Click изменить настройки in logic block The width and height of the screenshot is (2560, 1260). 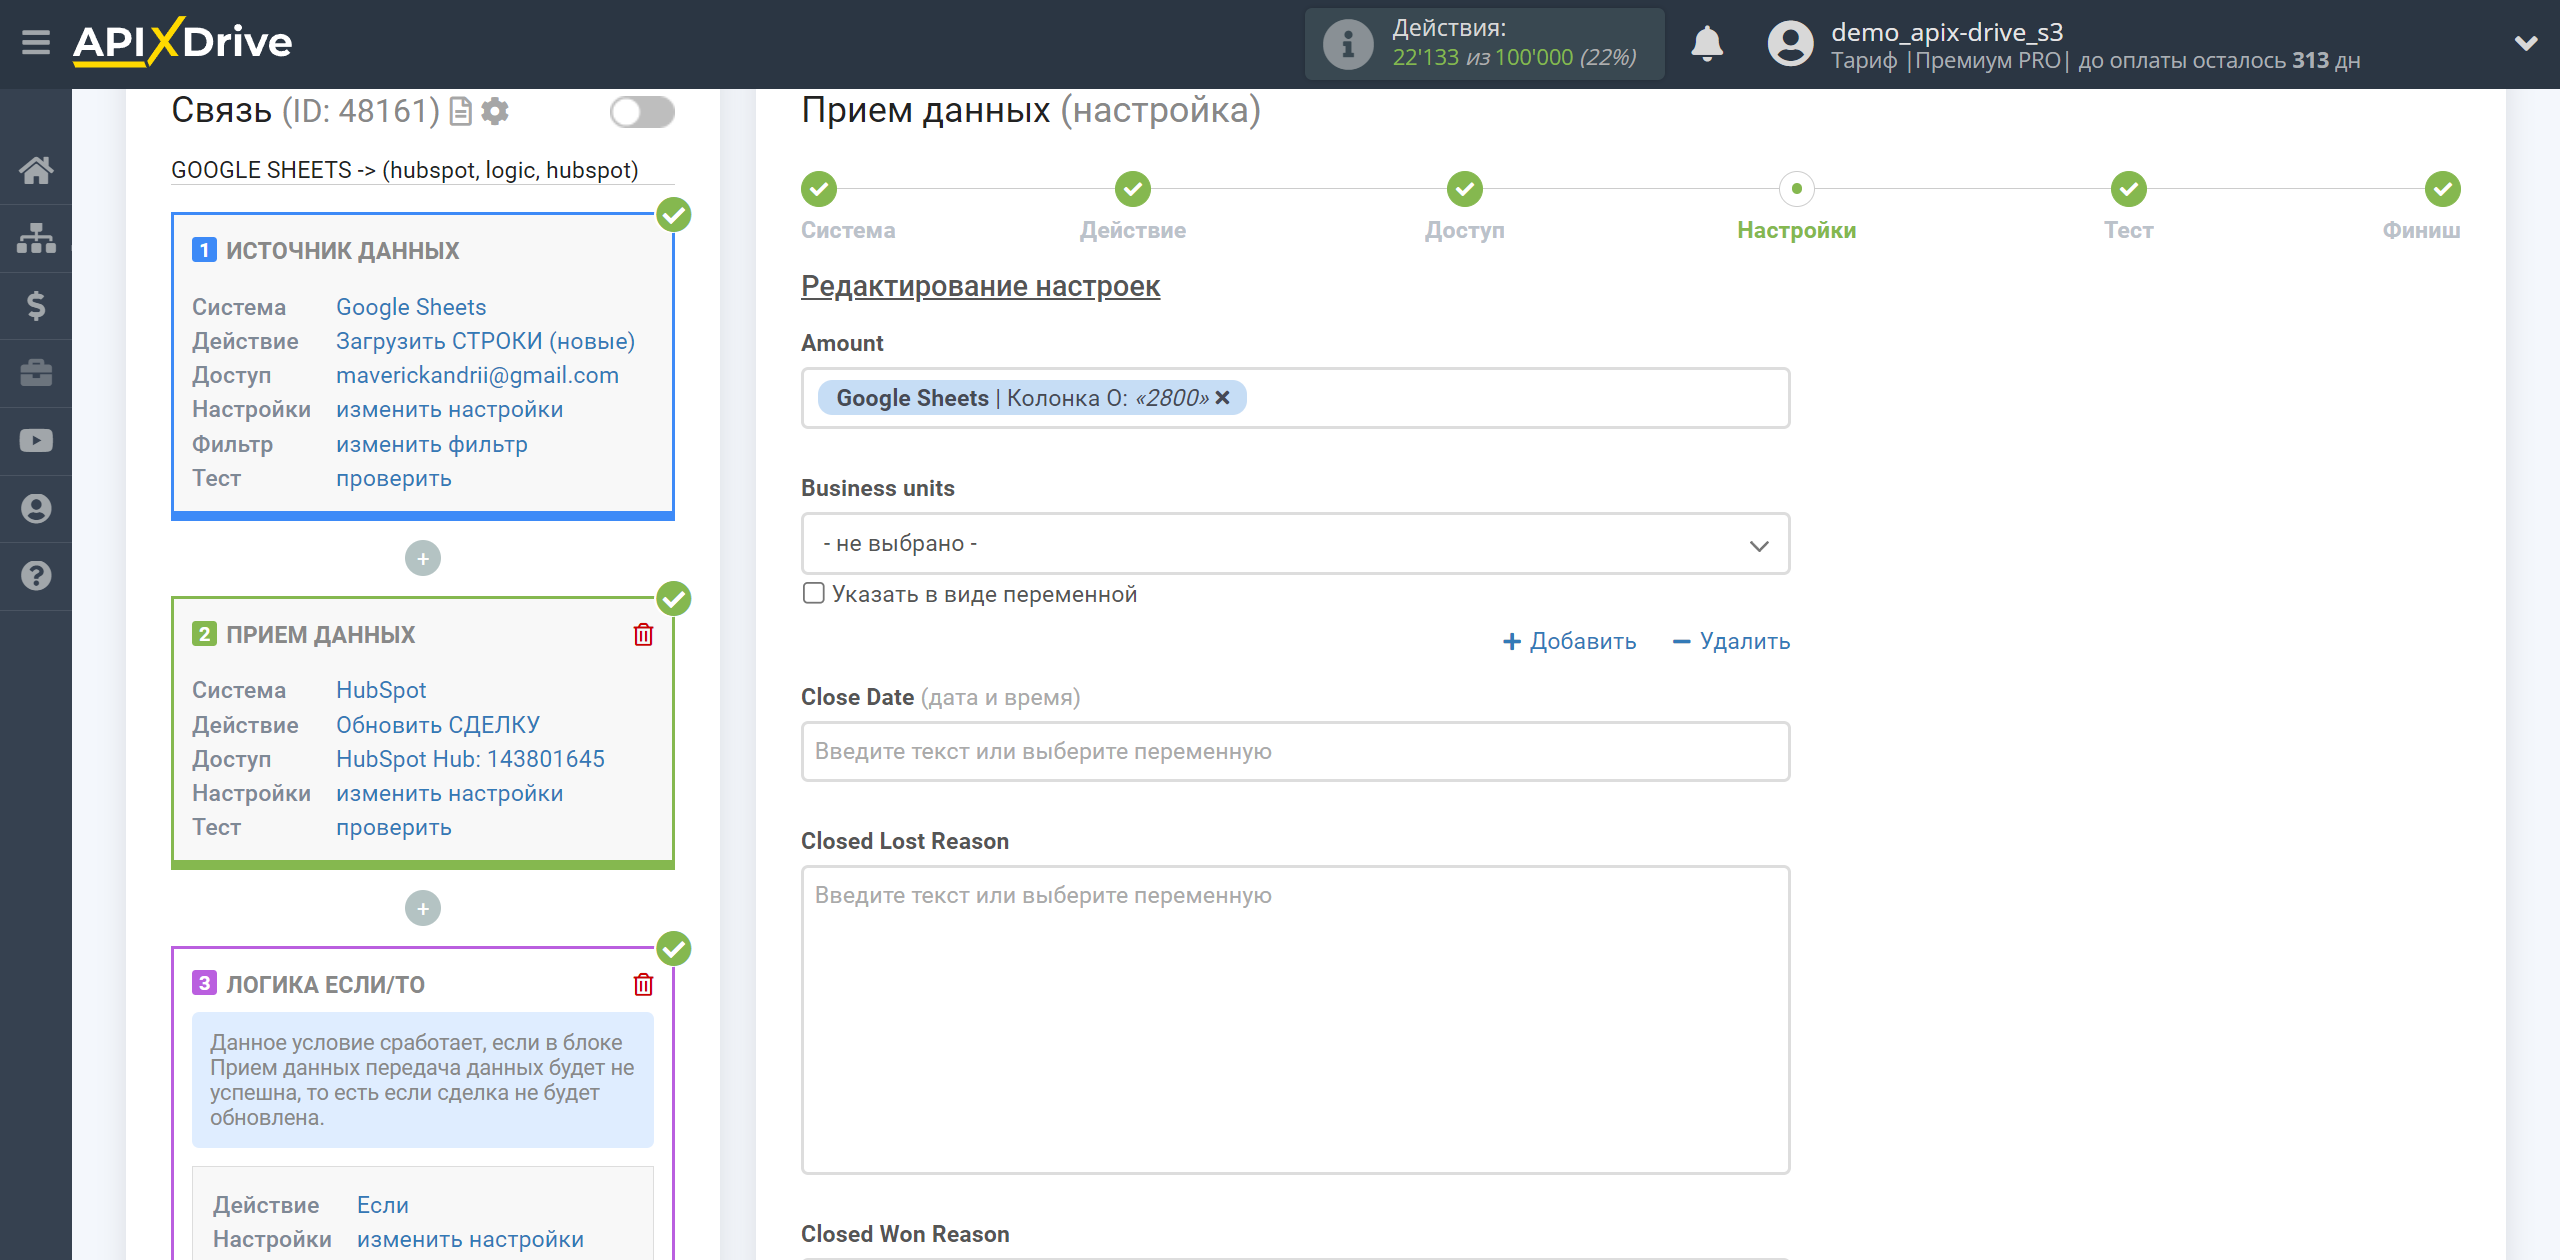[x=470, y=1239]
